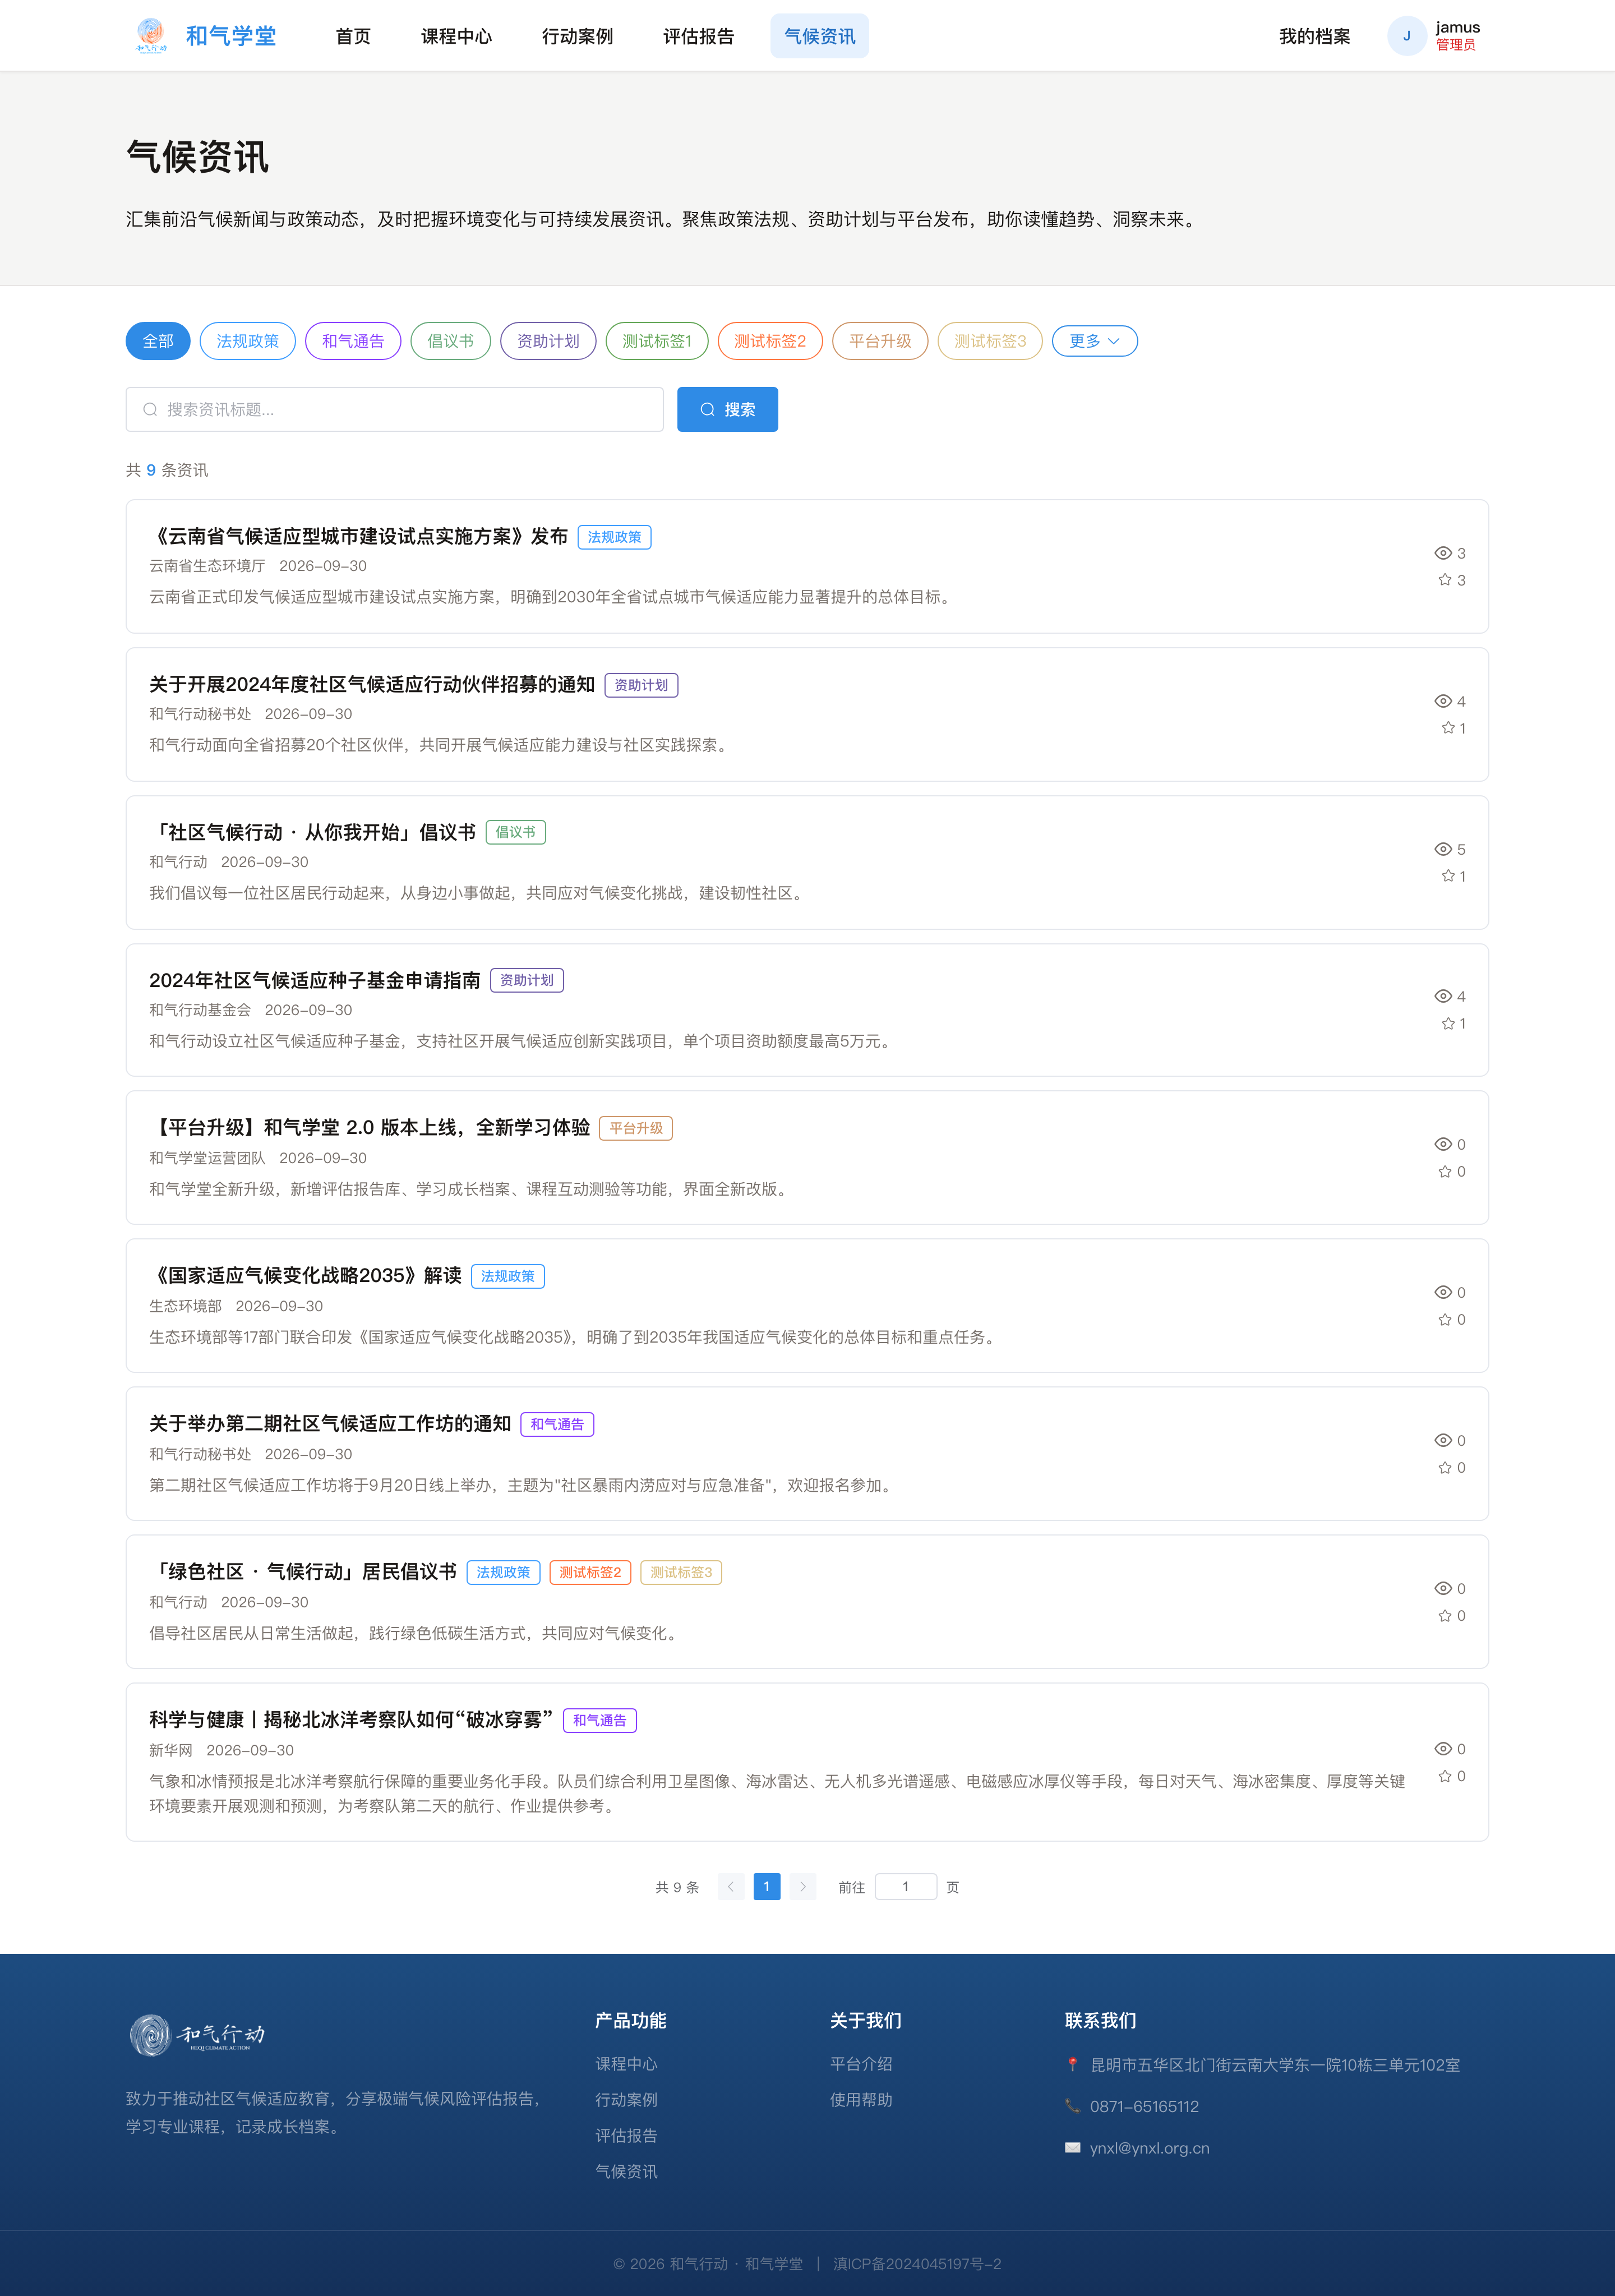
Task: Click the 搜索资讯标题 search input field
Action: point(394,409)
